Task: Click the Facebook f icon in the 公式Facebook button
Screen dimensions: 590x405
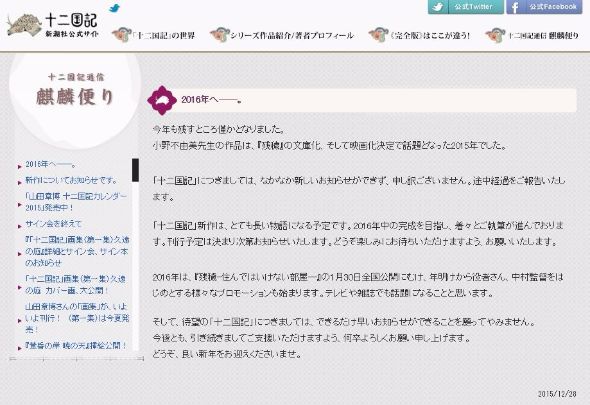Action: coord(515,7)
